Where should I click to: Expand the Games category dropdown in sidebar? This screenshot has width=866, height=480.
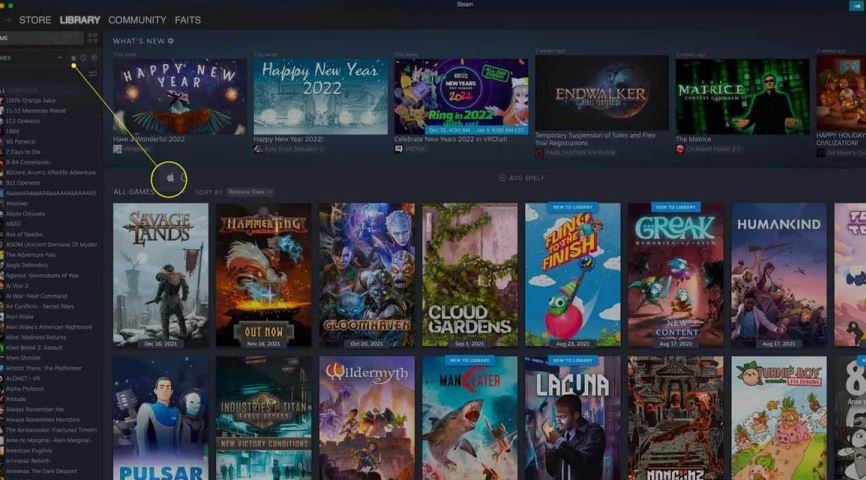tap(60, 58)
